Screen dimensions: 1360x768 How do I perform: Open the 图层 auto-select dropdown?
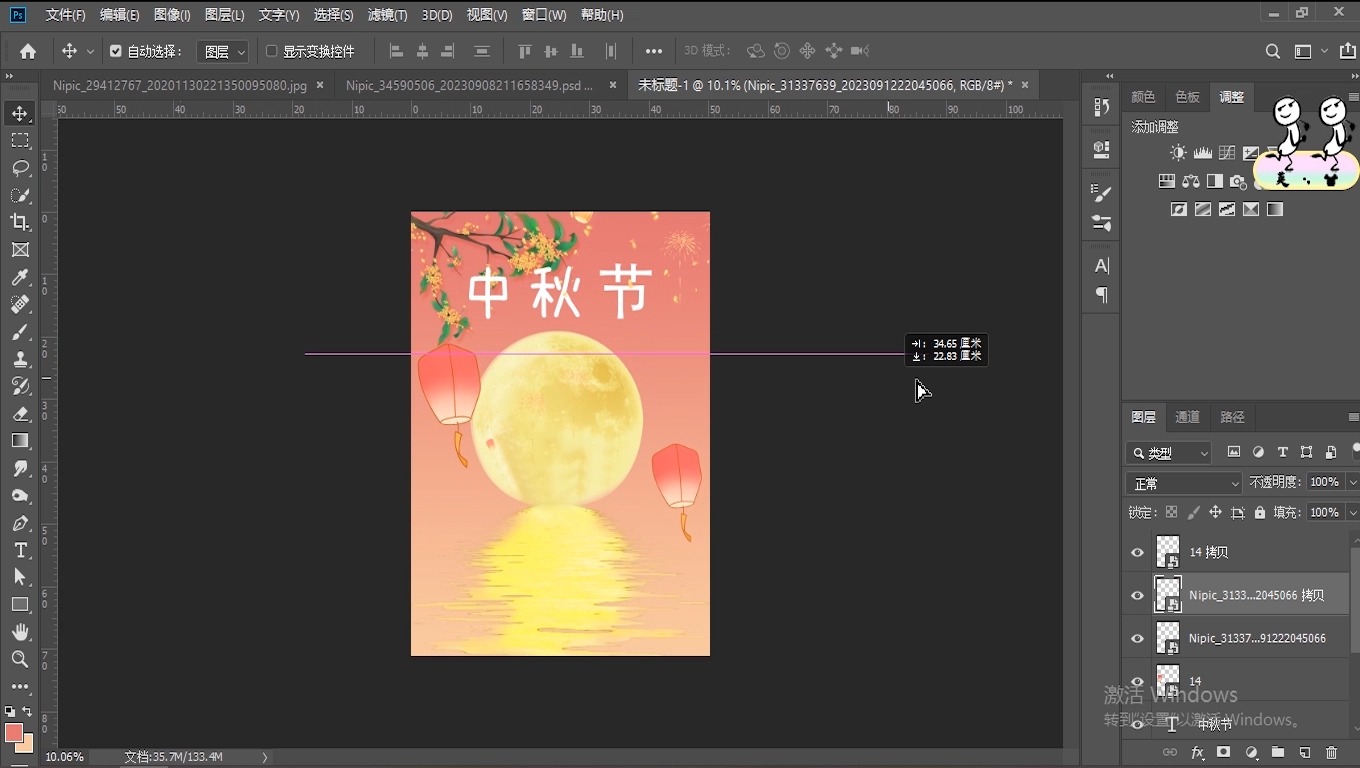click(x=223, y=51)
